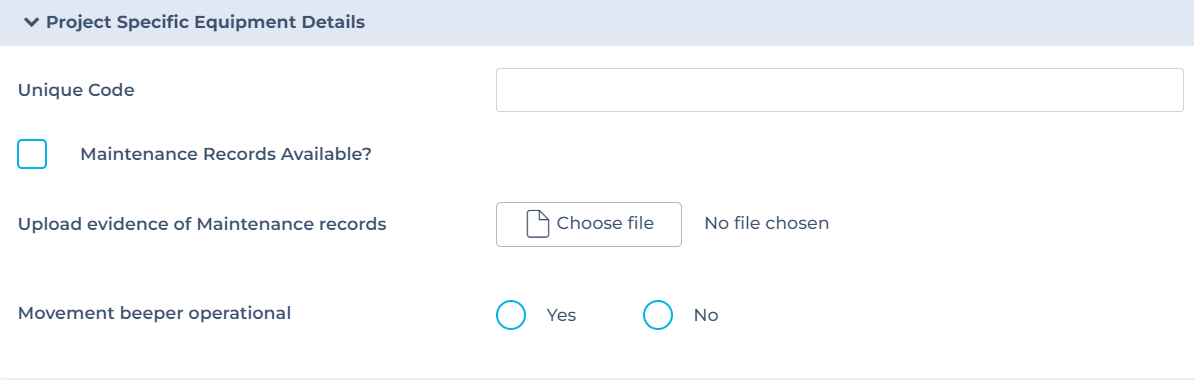Click the Maintenance Records Available? label text
Image resolution: width=1194 pixels, height=380 pixels.
pyautogui.click(x=225, y=155)
